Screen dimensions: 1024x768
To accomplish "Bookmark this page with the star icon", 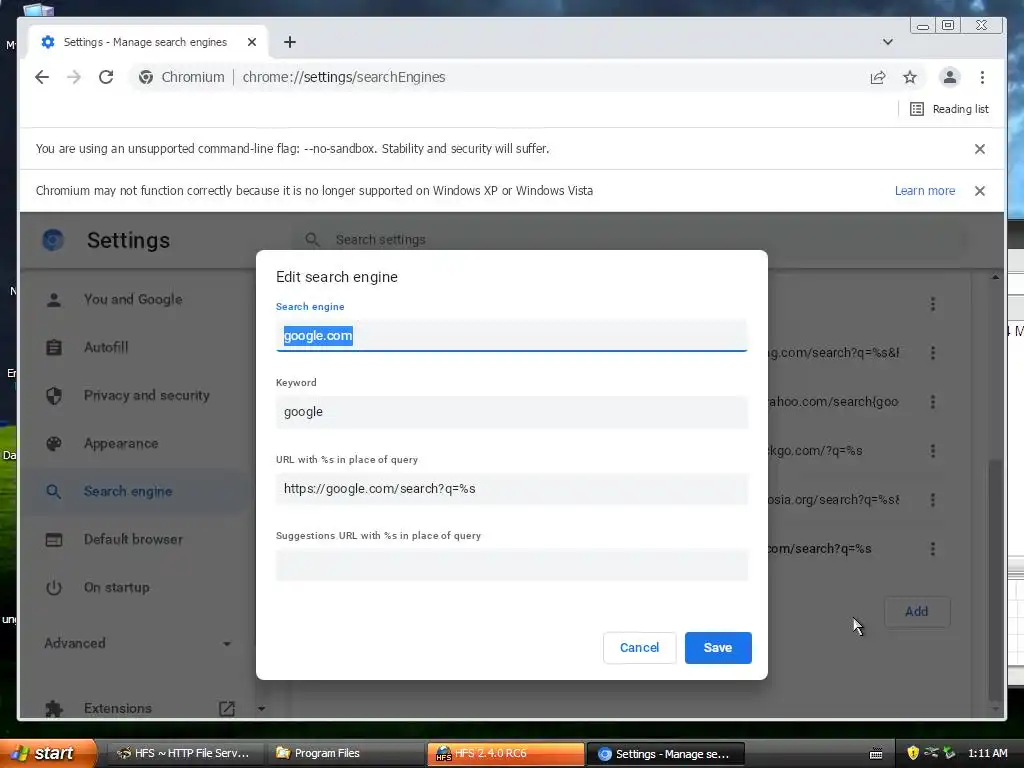I will click(910, 78).
